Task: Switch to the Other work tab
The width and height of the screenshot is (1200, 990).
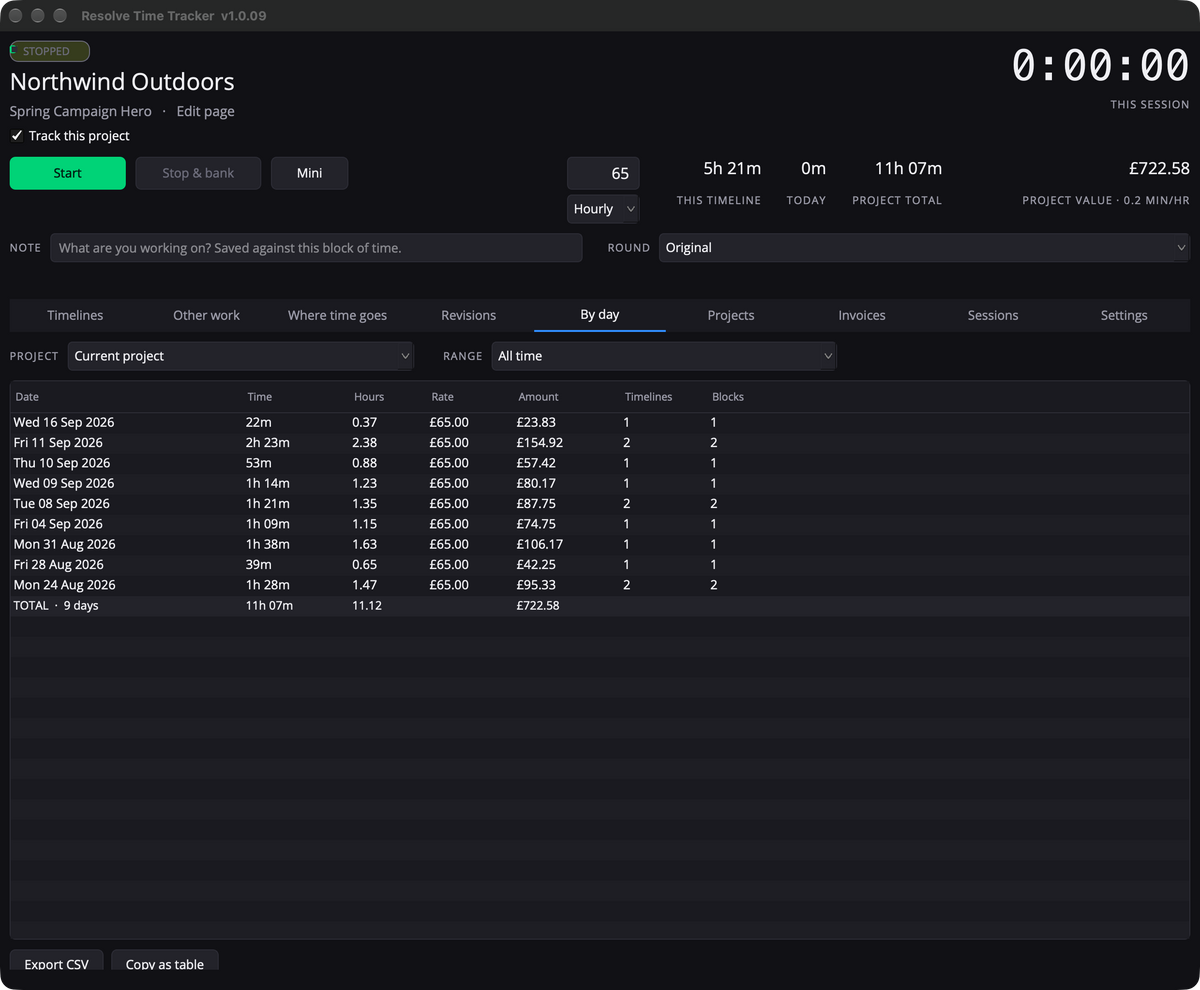Action: tap(206, 315)
